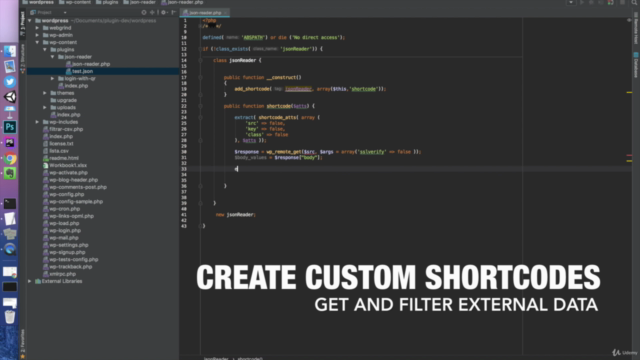Open Unity from the dock

pyautogui.click(x=10, y=97)
